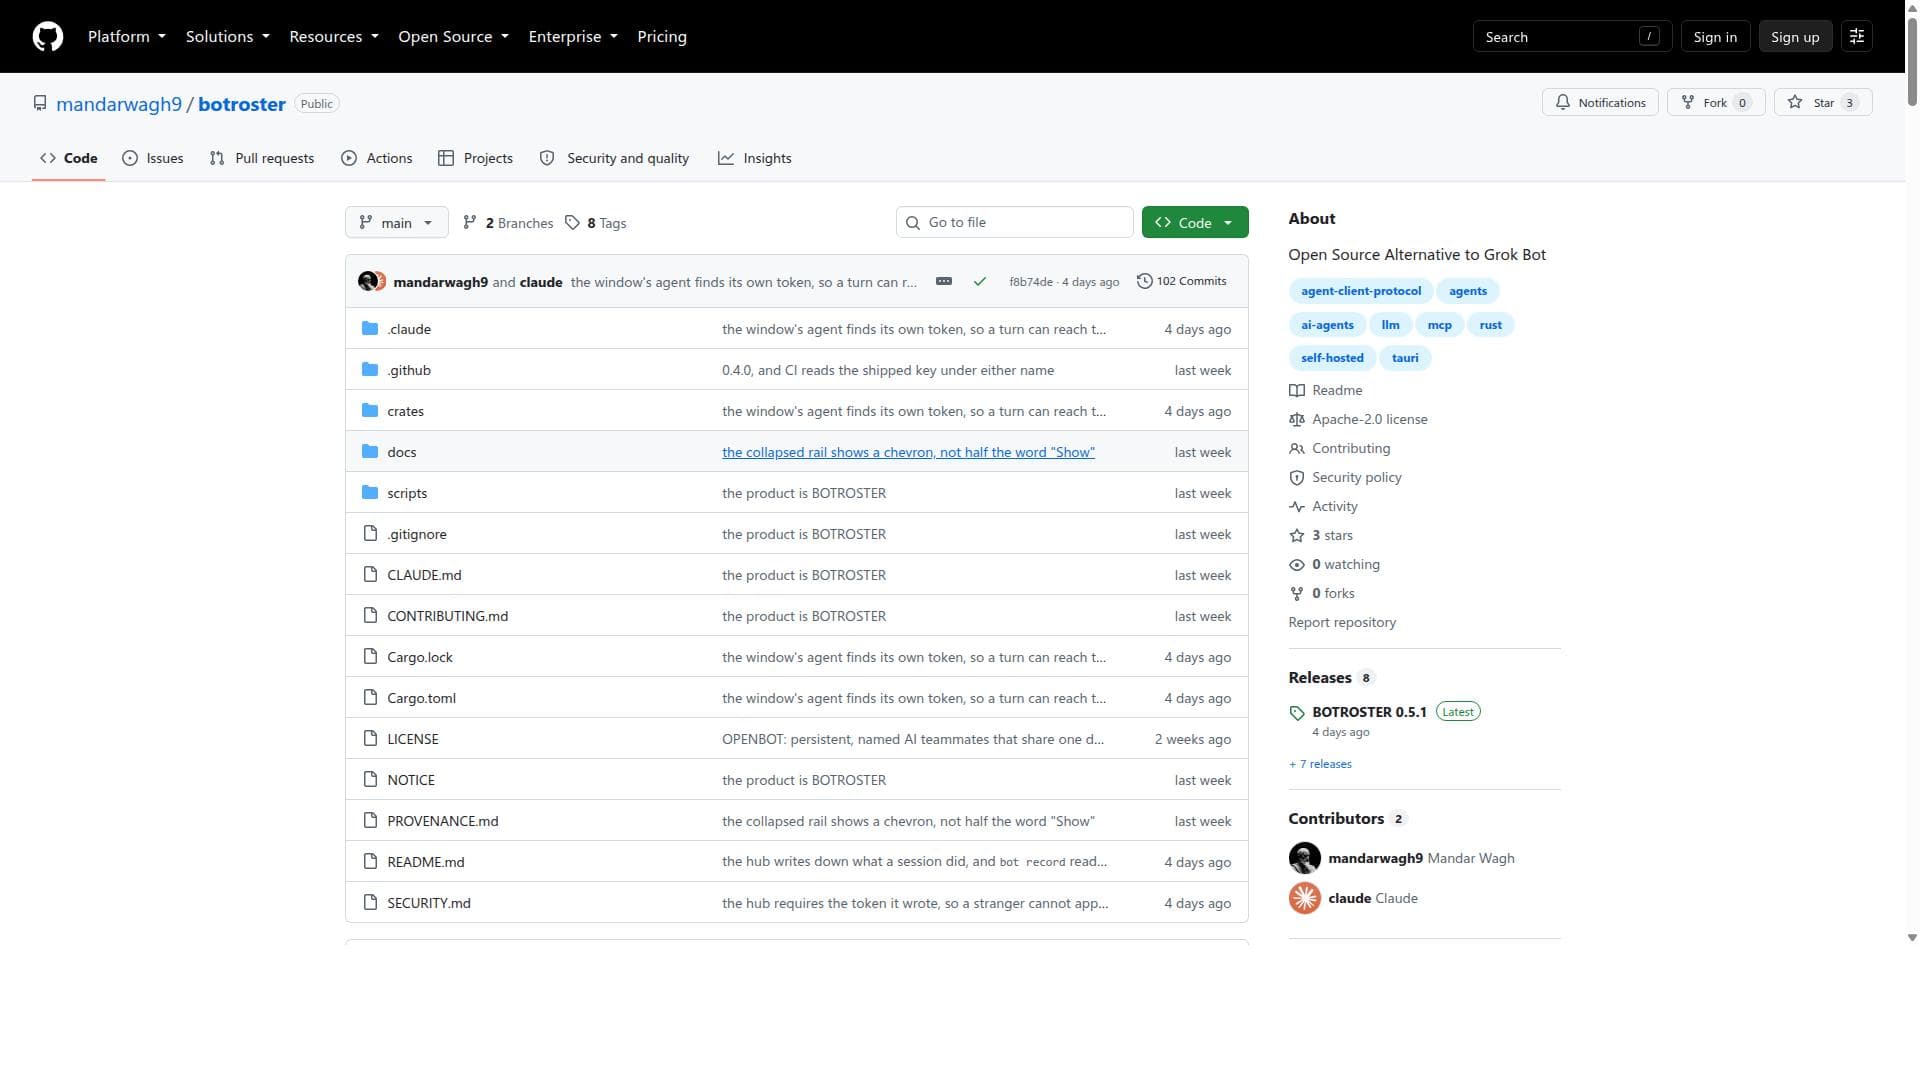
Task: Open the self-hosted topic tag
Action: coord(1332,358)
